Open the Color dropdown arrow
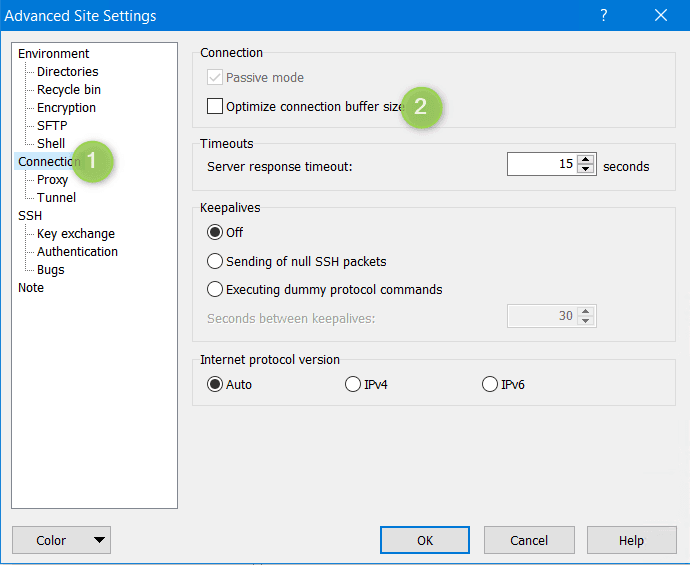690x565 pixels. click(x=99, y=540)
